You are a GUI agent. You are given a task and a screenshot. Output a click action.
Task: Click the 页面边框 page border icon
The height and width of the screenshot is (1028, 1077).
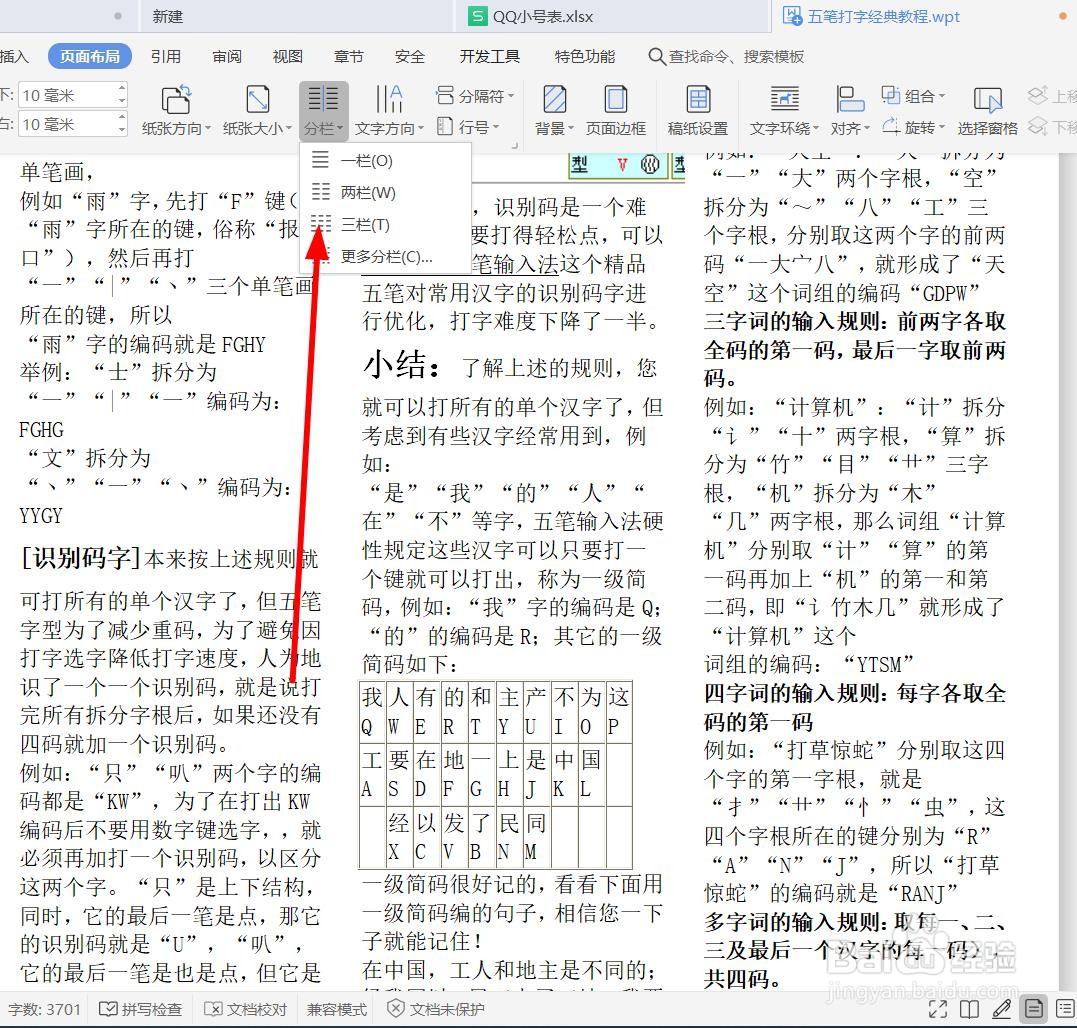coord(616,110)
